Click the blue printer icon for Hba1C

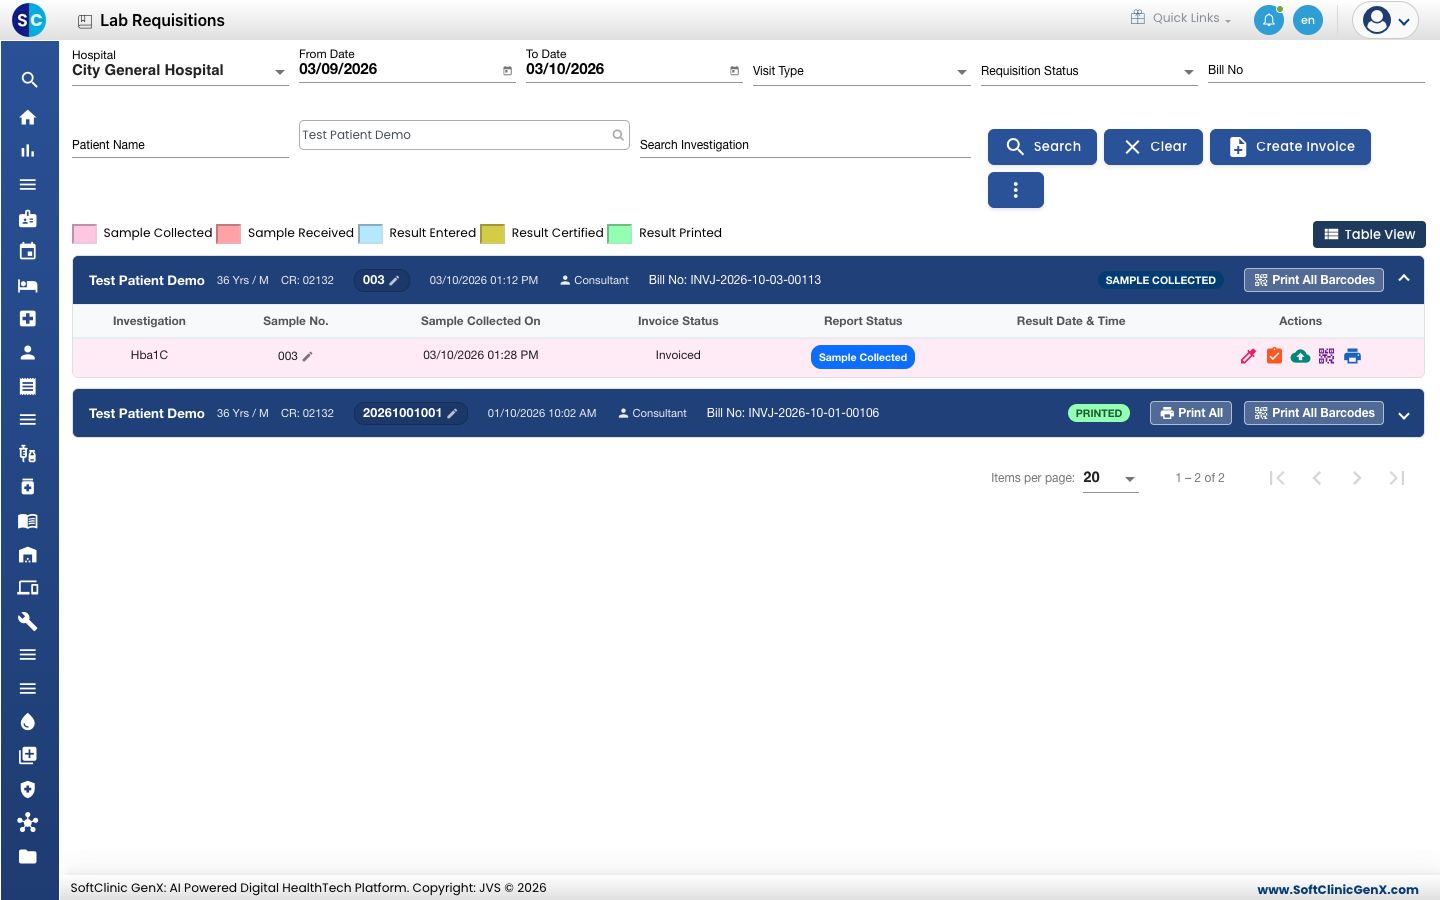pyautogui.click(x=1352, y=356)
